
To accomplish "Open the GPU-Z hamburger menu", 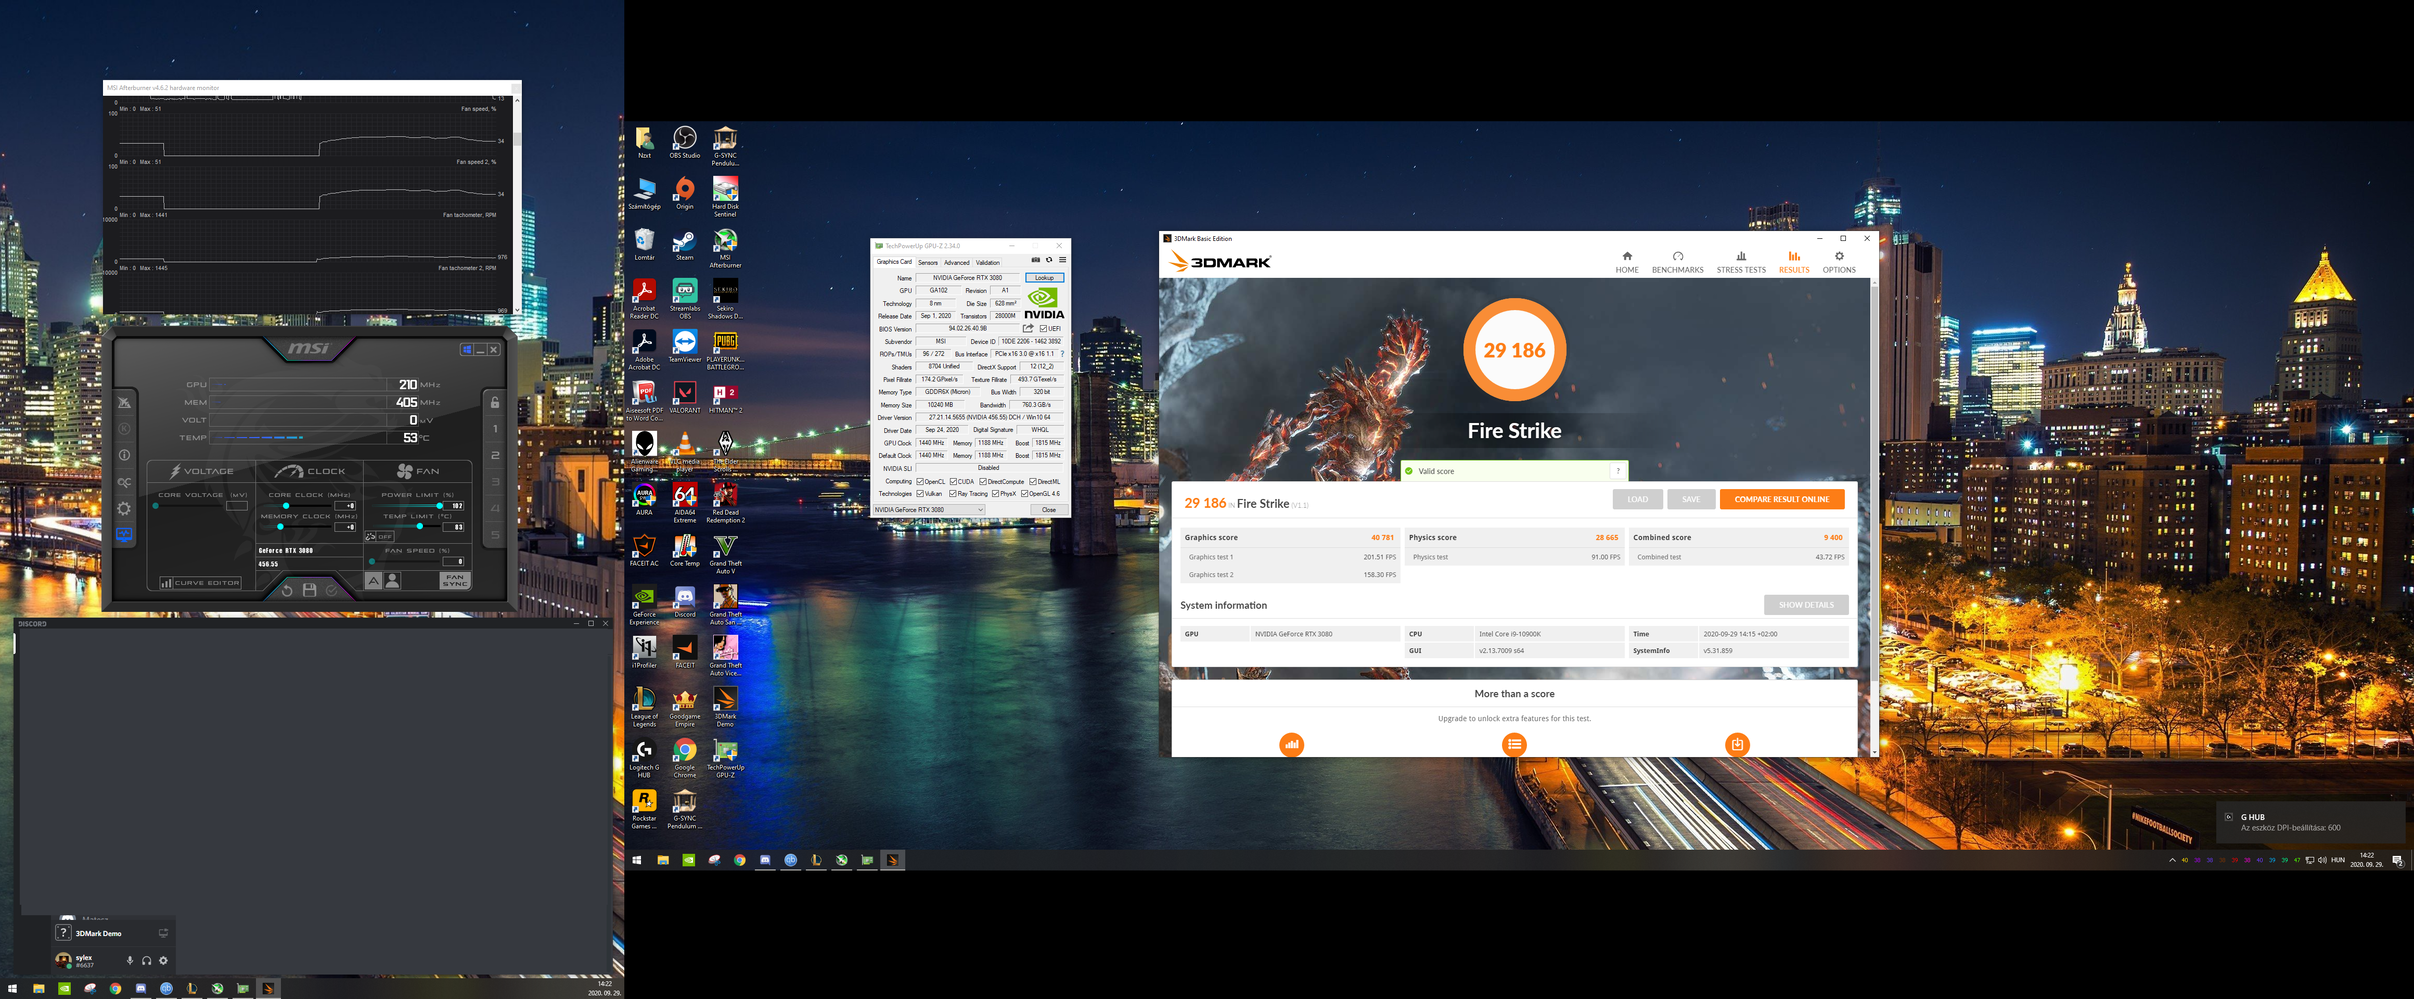I will (x=1062, y=260).
